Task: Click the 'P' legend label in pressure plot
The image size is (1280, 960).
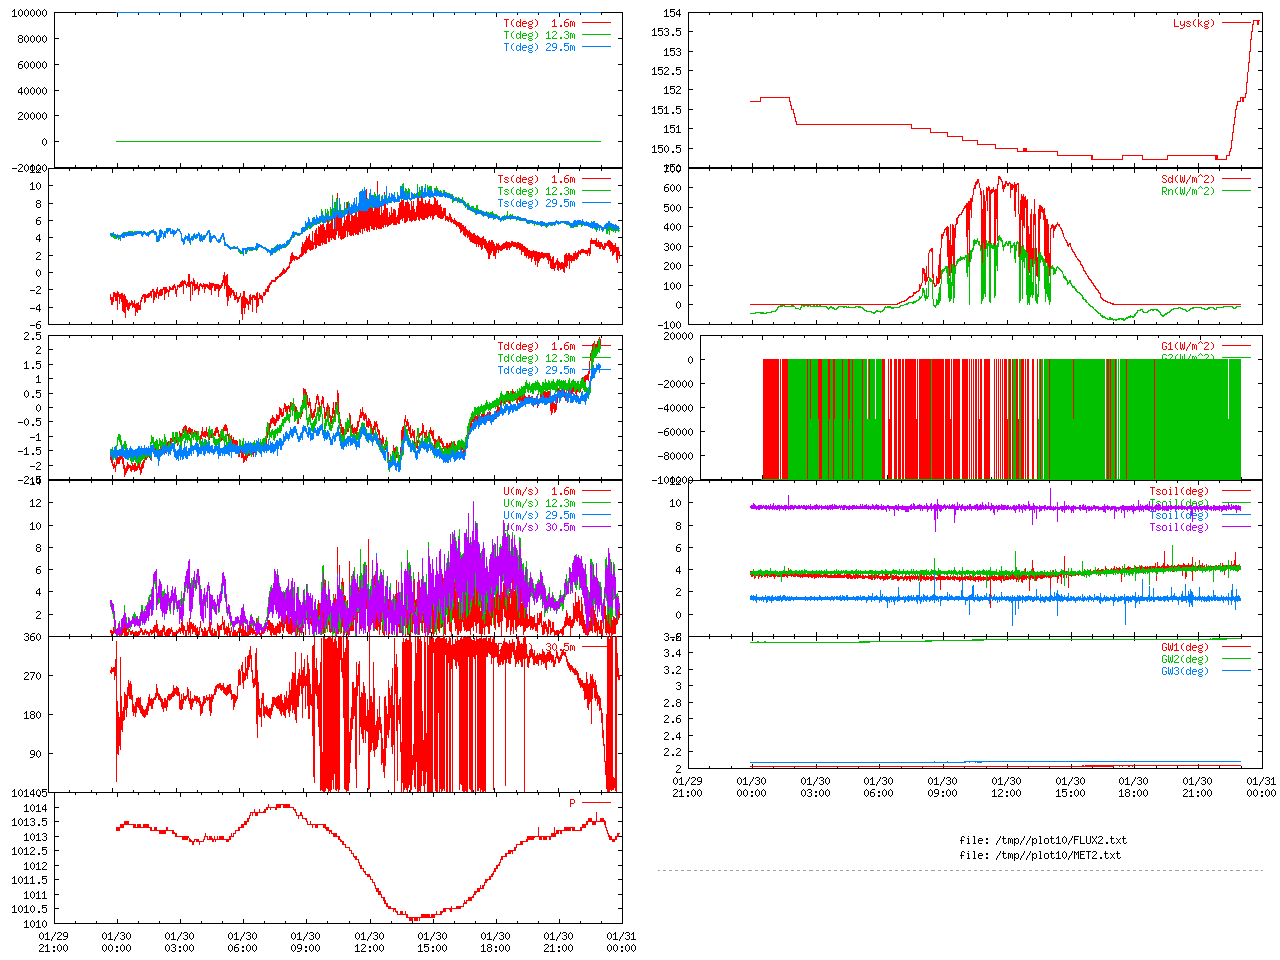Action: (573, 804)
